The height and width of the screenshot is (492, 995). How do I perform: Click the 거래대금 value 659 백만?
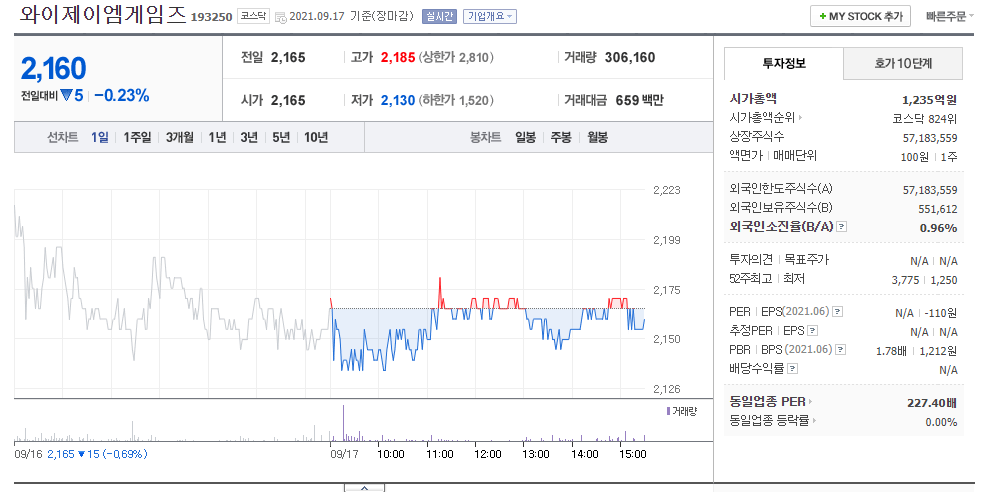[x=640, y=100]
